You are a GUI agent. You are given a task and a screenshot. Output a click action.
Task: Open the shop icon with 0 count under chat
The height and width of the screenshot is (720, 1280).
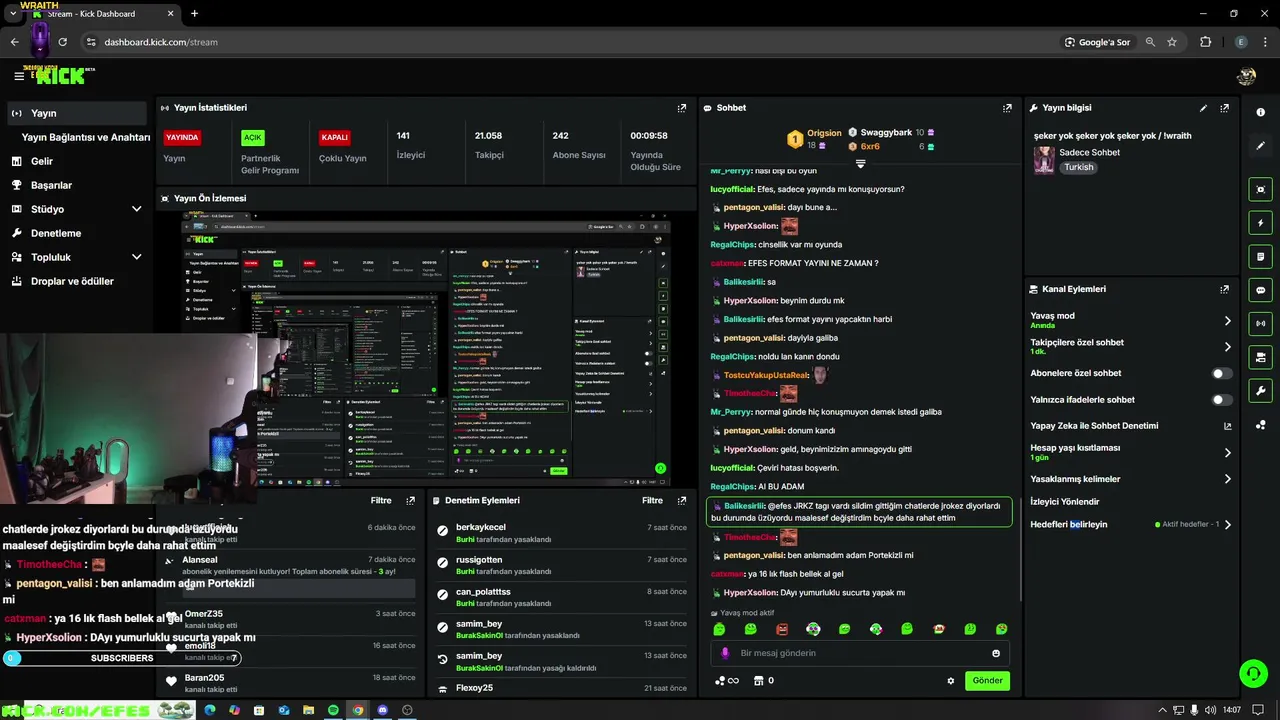tap(763, 681)
